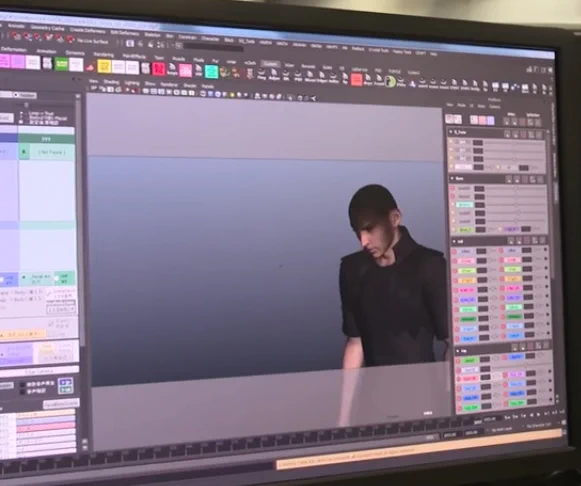Click the bright red shelf button
The height and width of the screenshot is (486, 581).
159,69
